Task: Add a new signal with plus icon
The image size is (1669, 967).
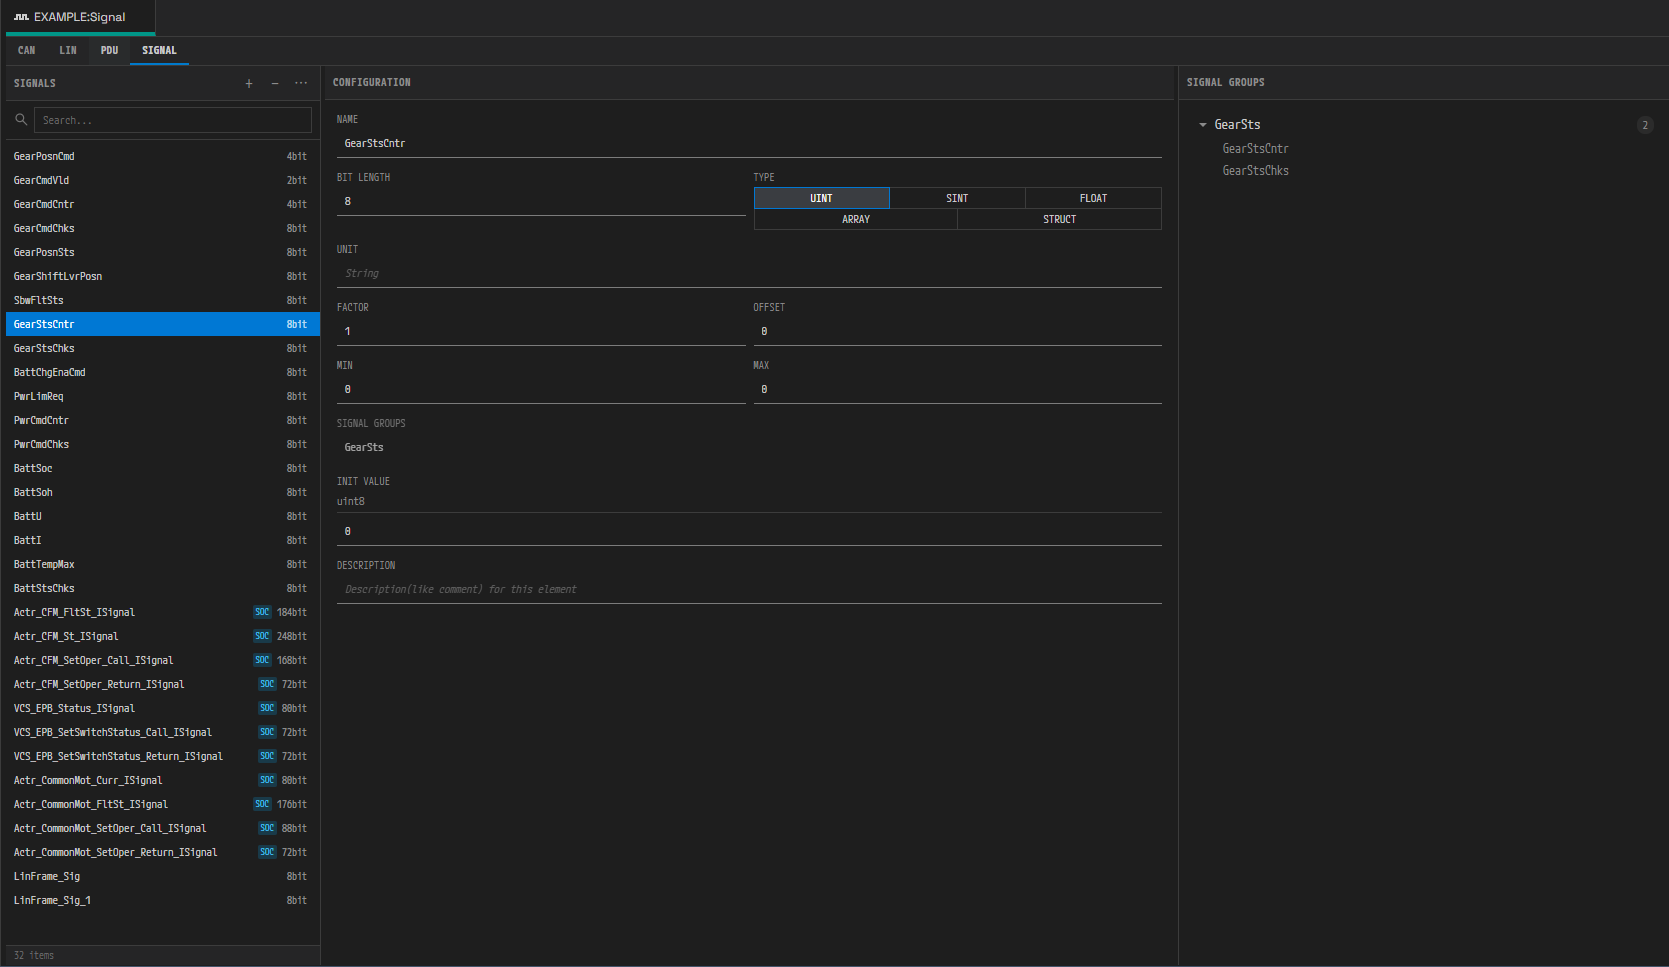Action: (249, 84)
